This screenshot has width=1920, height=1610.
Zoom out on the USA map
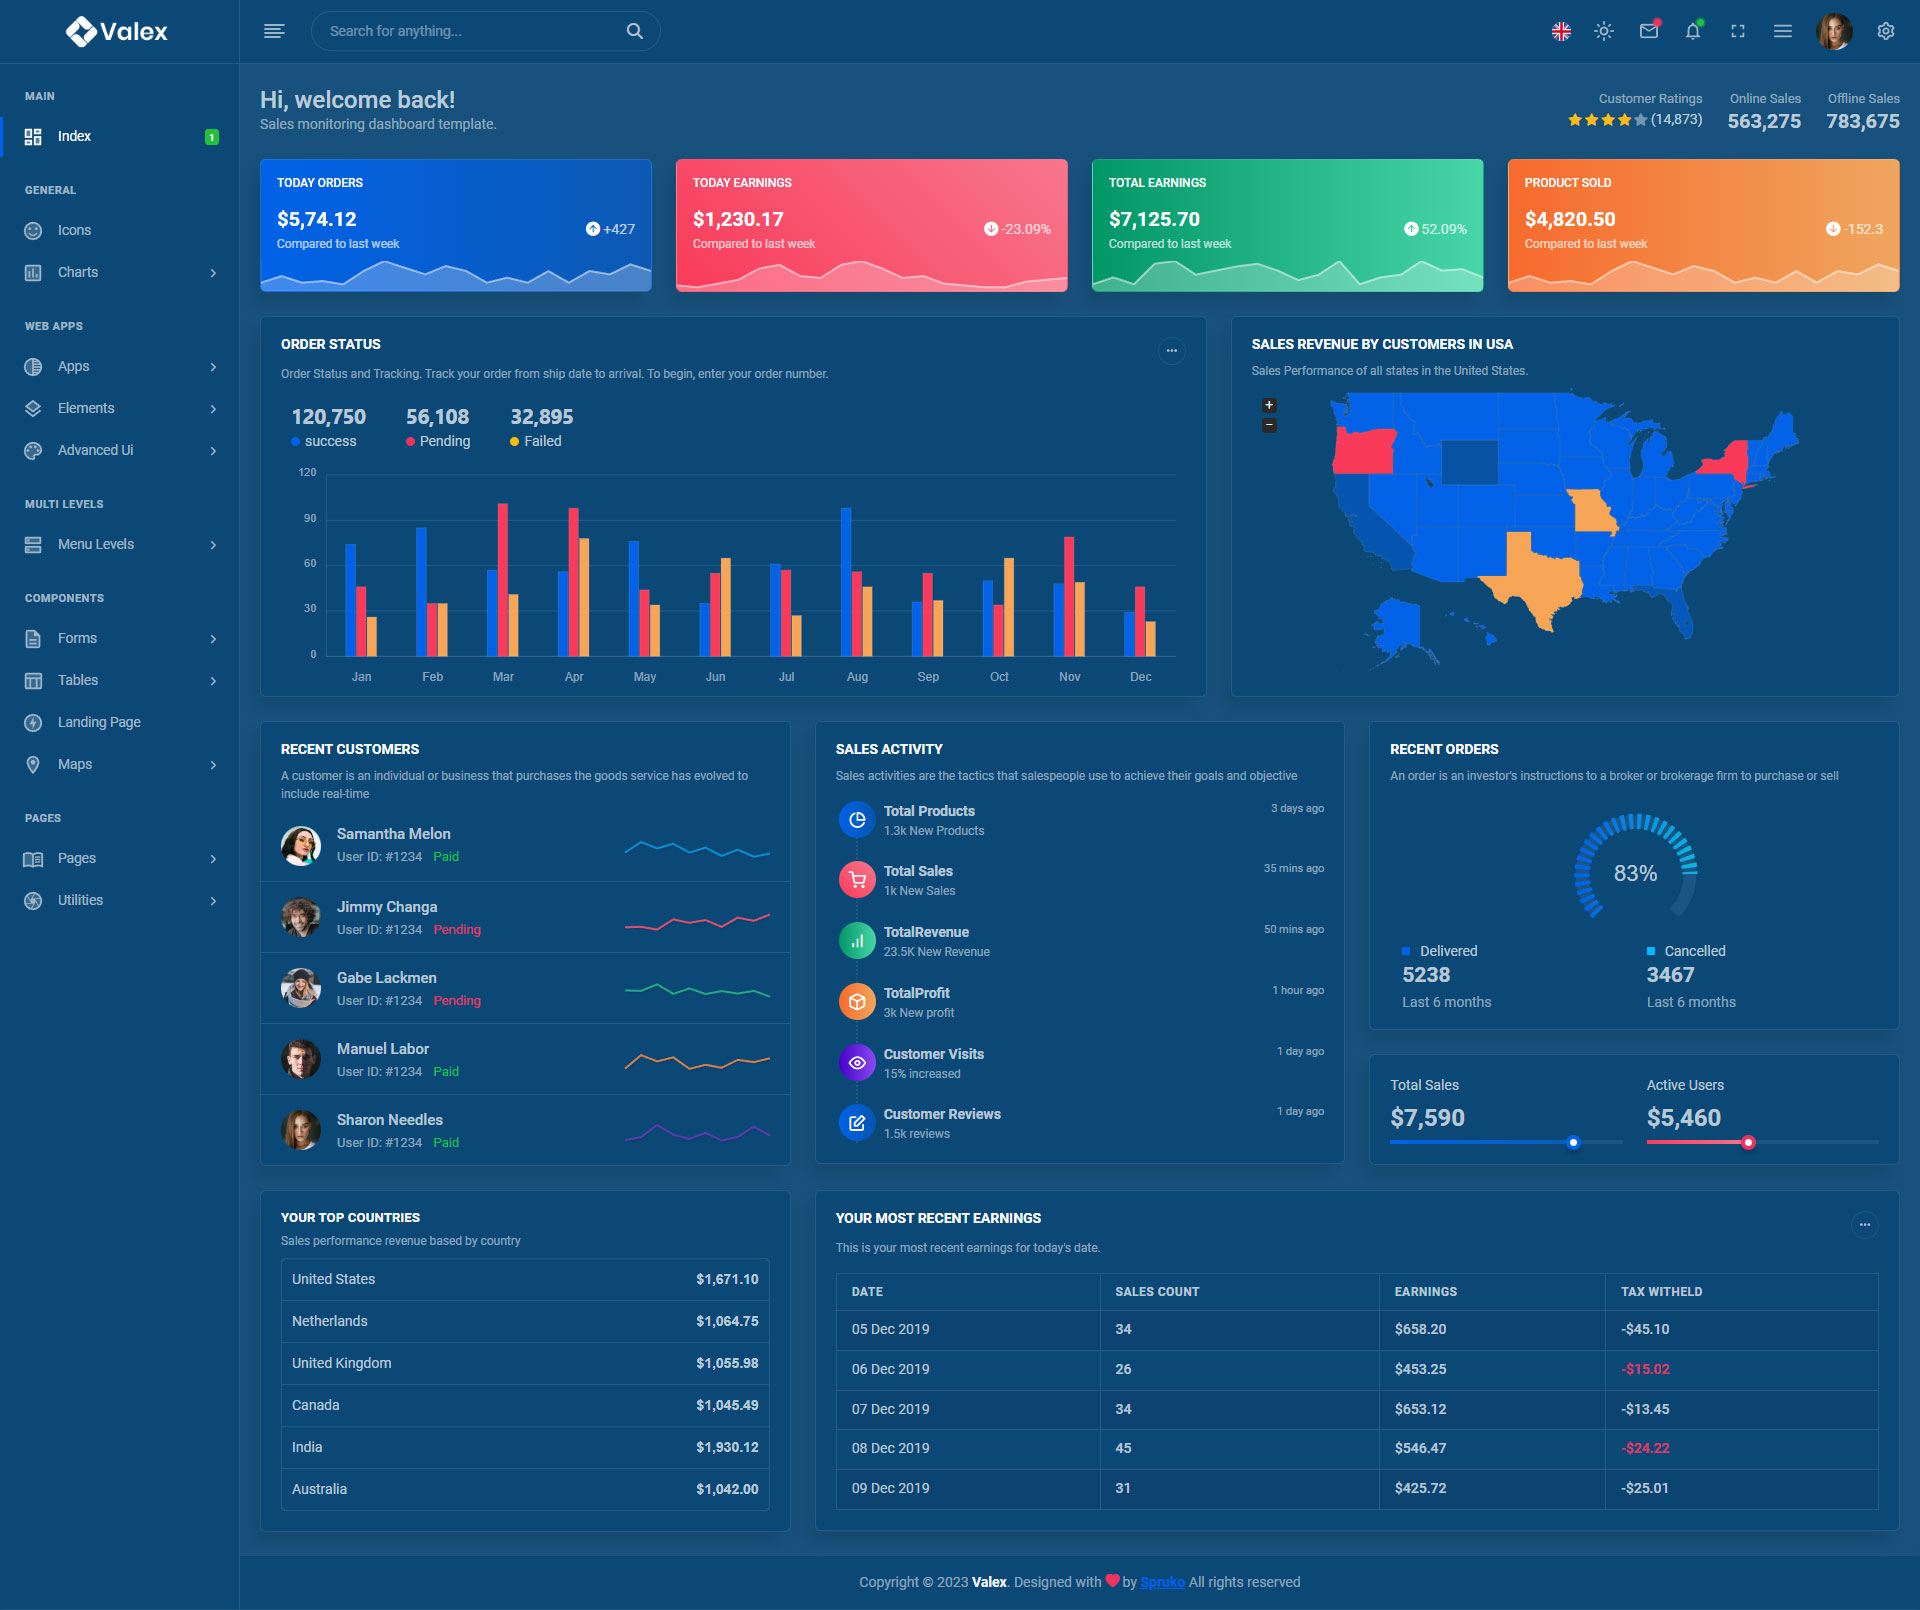pos(1269,425)
